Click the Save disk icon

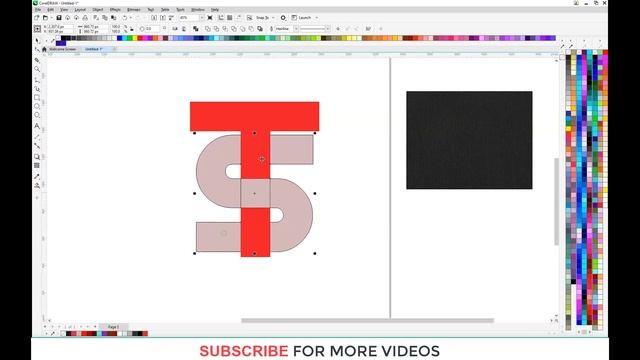(x=59, y=18)
